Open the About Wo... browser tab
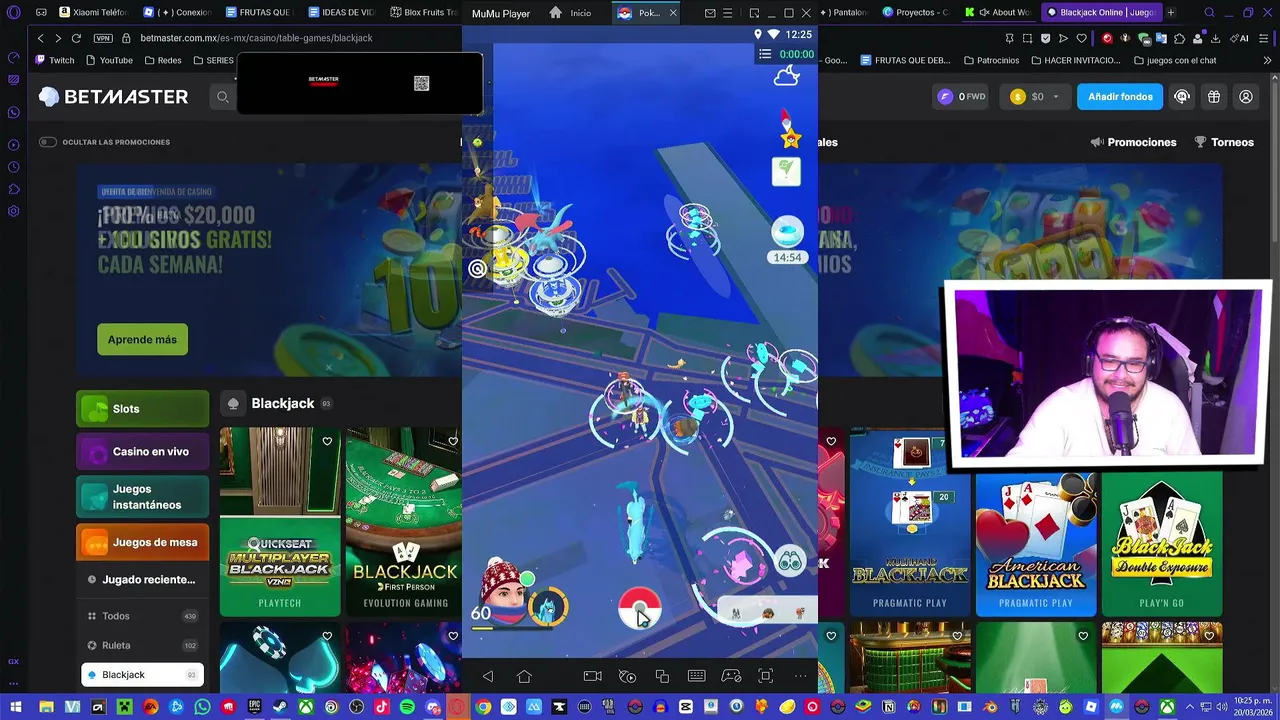The width and height of the screenshot is (1280, 720). point(998,13)
